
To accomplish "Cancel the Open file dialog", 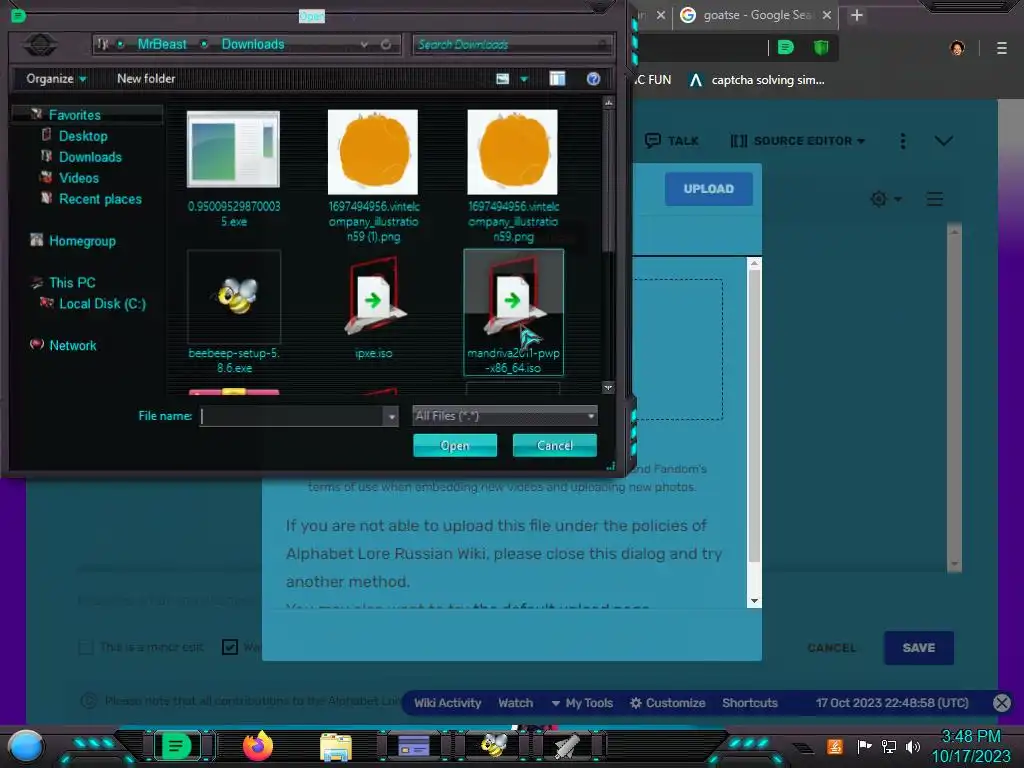I will pos(554,445).
